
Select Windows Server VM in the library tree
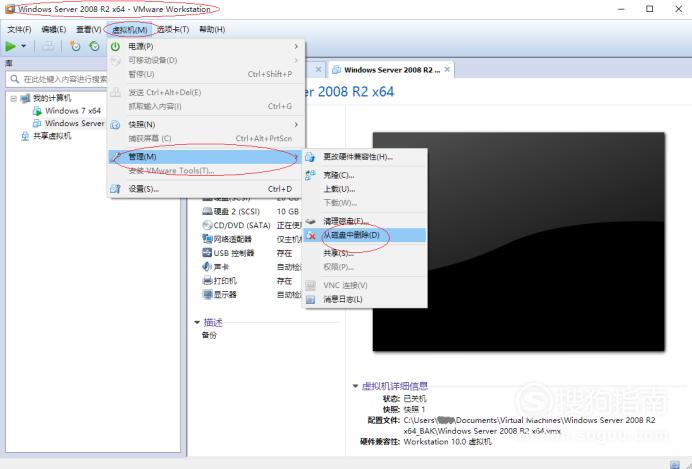(75, 124)
